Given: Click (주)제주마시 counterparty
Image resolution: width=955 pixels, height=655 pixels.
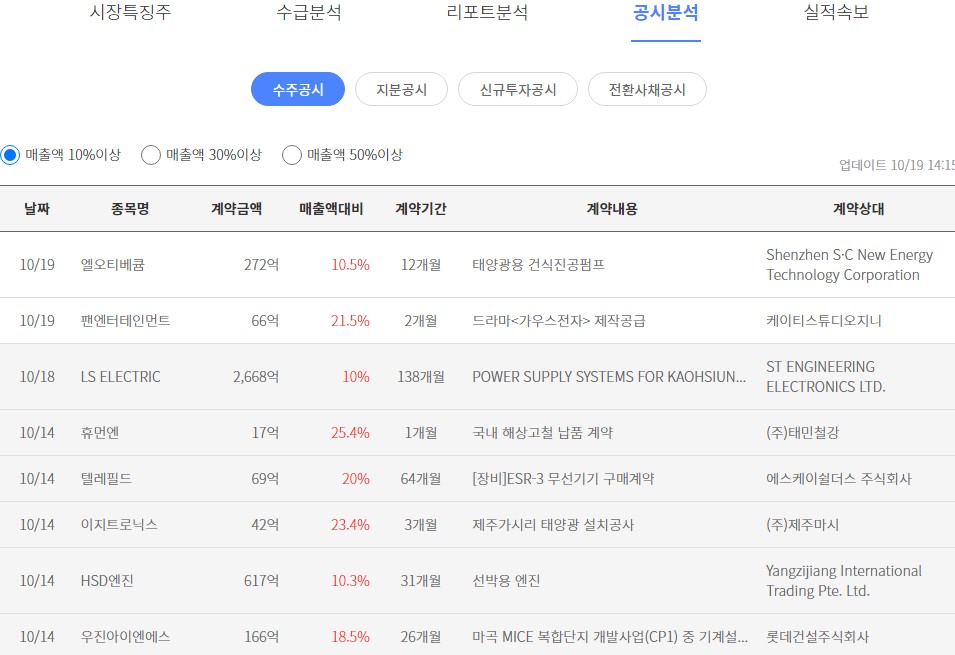Looking at the screenshot, I should tap(803, 525).
